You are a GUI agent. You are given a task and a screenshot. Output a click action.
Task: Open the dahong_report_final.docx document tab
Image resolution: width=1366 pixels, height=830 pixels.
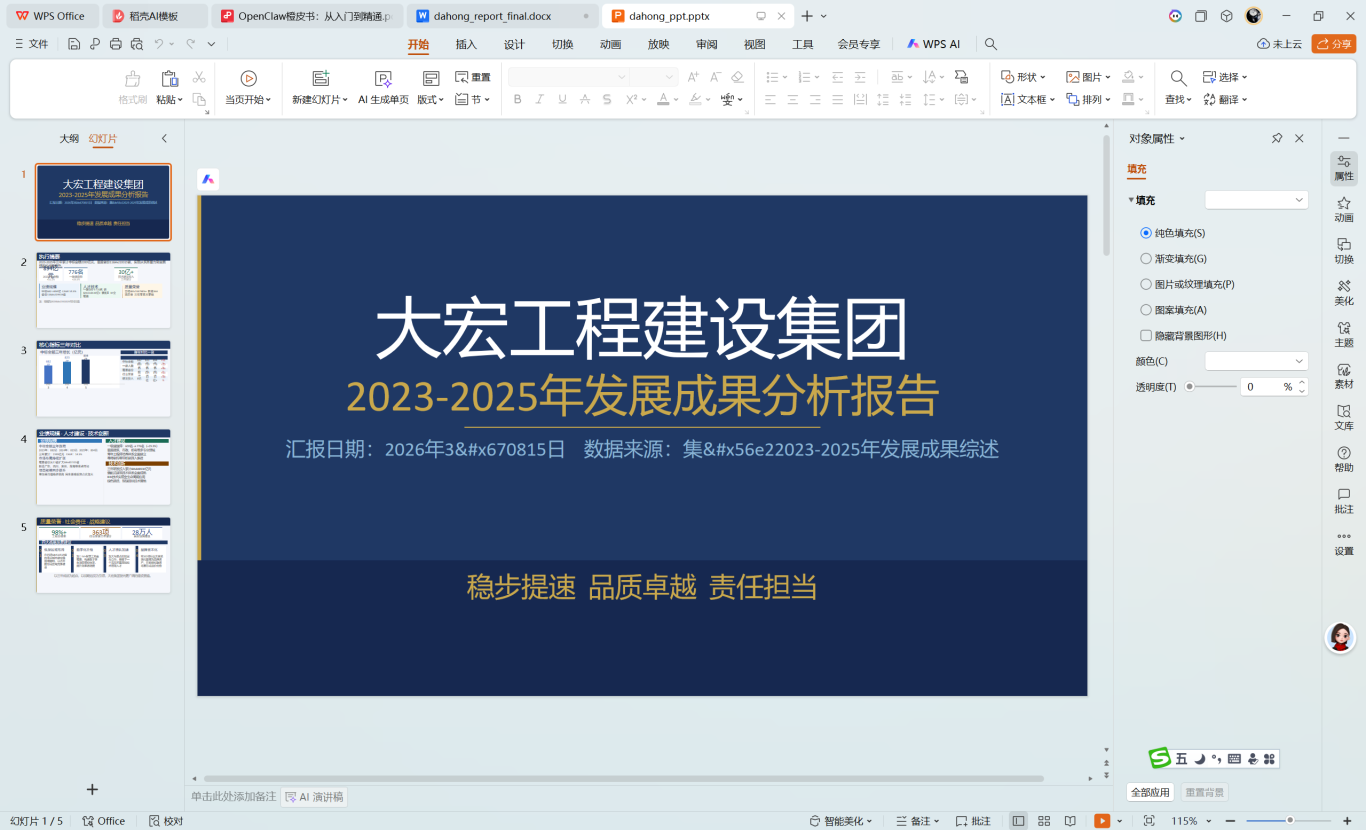[491, 16]
